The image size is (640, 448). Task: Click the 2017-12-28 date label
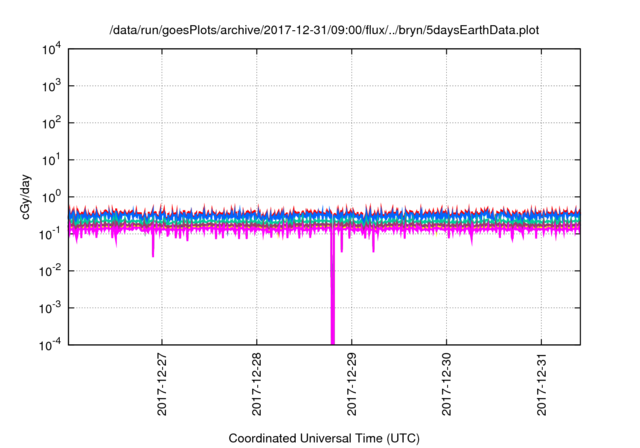[x=257, y=384]
